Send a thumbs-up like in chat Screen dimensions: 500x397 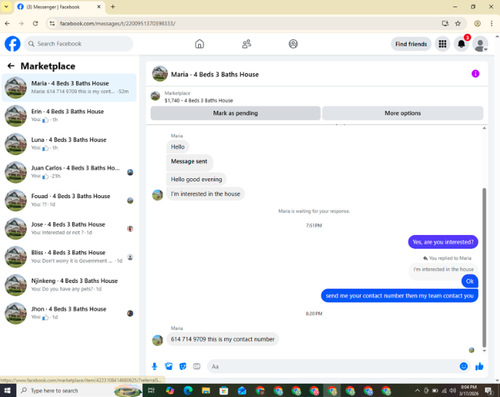(x=479, y=366)
